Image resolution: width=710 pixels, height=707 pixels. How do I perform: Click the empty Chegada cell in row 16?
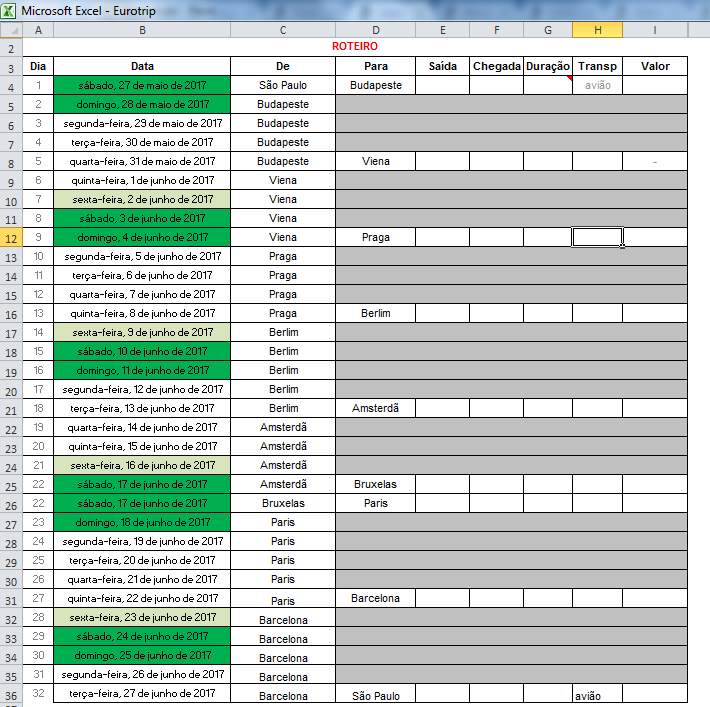497,313
